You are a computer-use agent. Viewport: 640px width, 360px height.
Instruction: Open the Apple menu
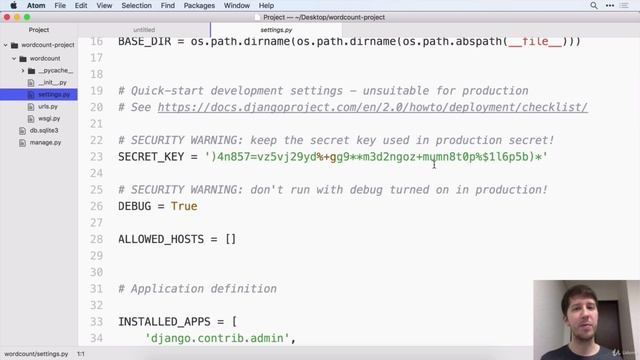(x=13, y=5)
